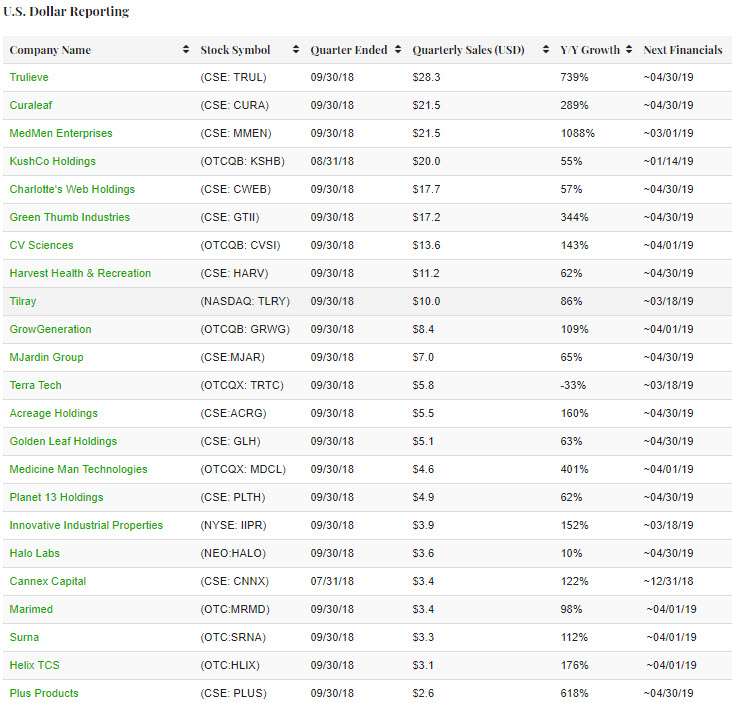Select Charlotte's Web Holdings link
Screen dimensions: 732x703
(x=72, y=189)
